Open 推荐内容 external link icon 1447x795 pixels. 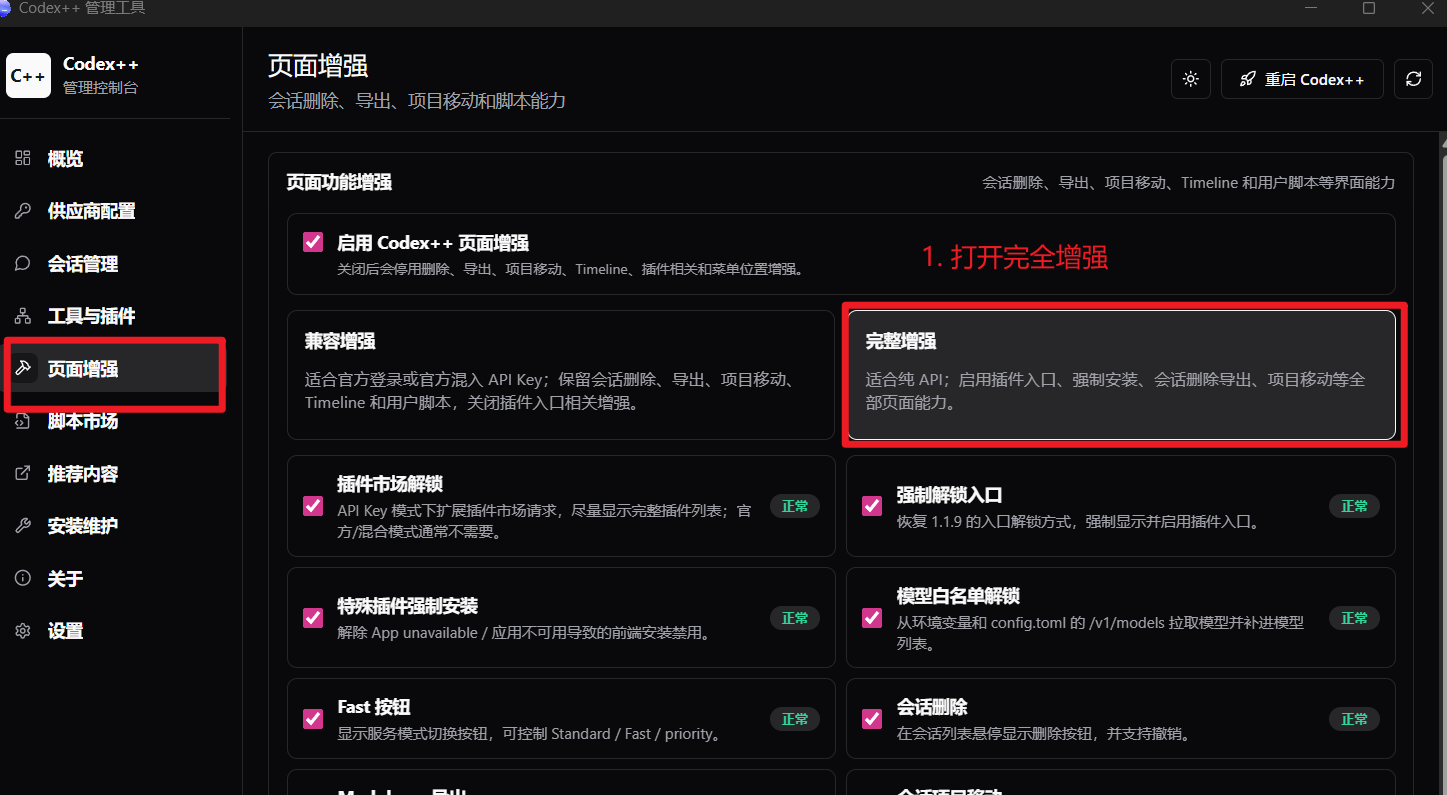click(x=23, y=473)
